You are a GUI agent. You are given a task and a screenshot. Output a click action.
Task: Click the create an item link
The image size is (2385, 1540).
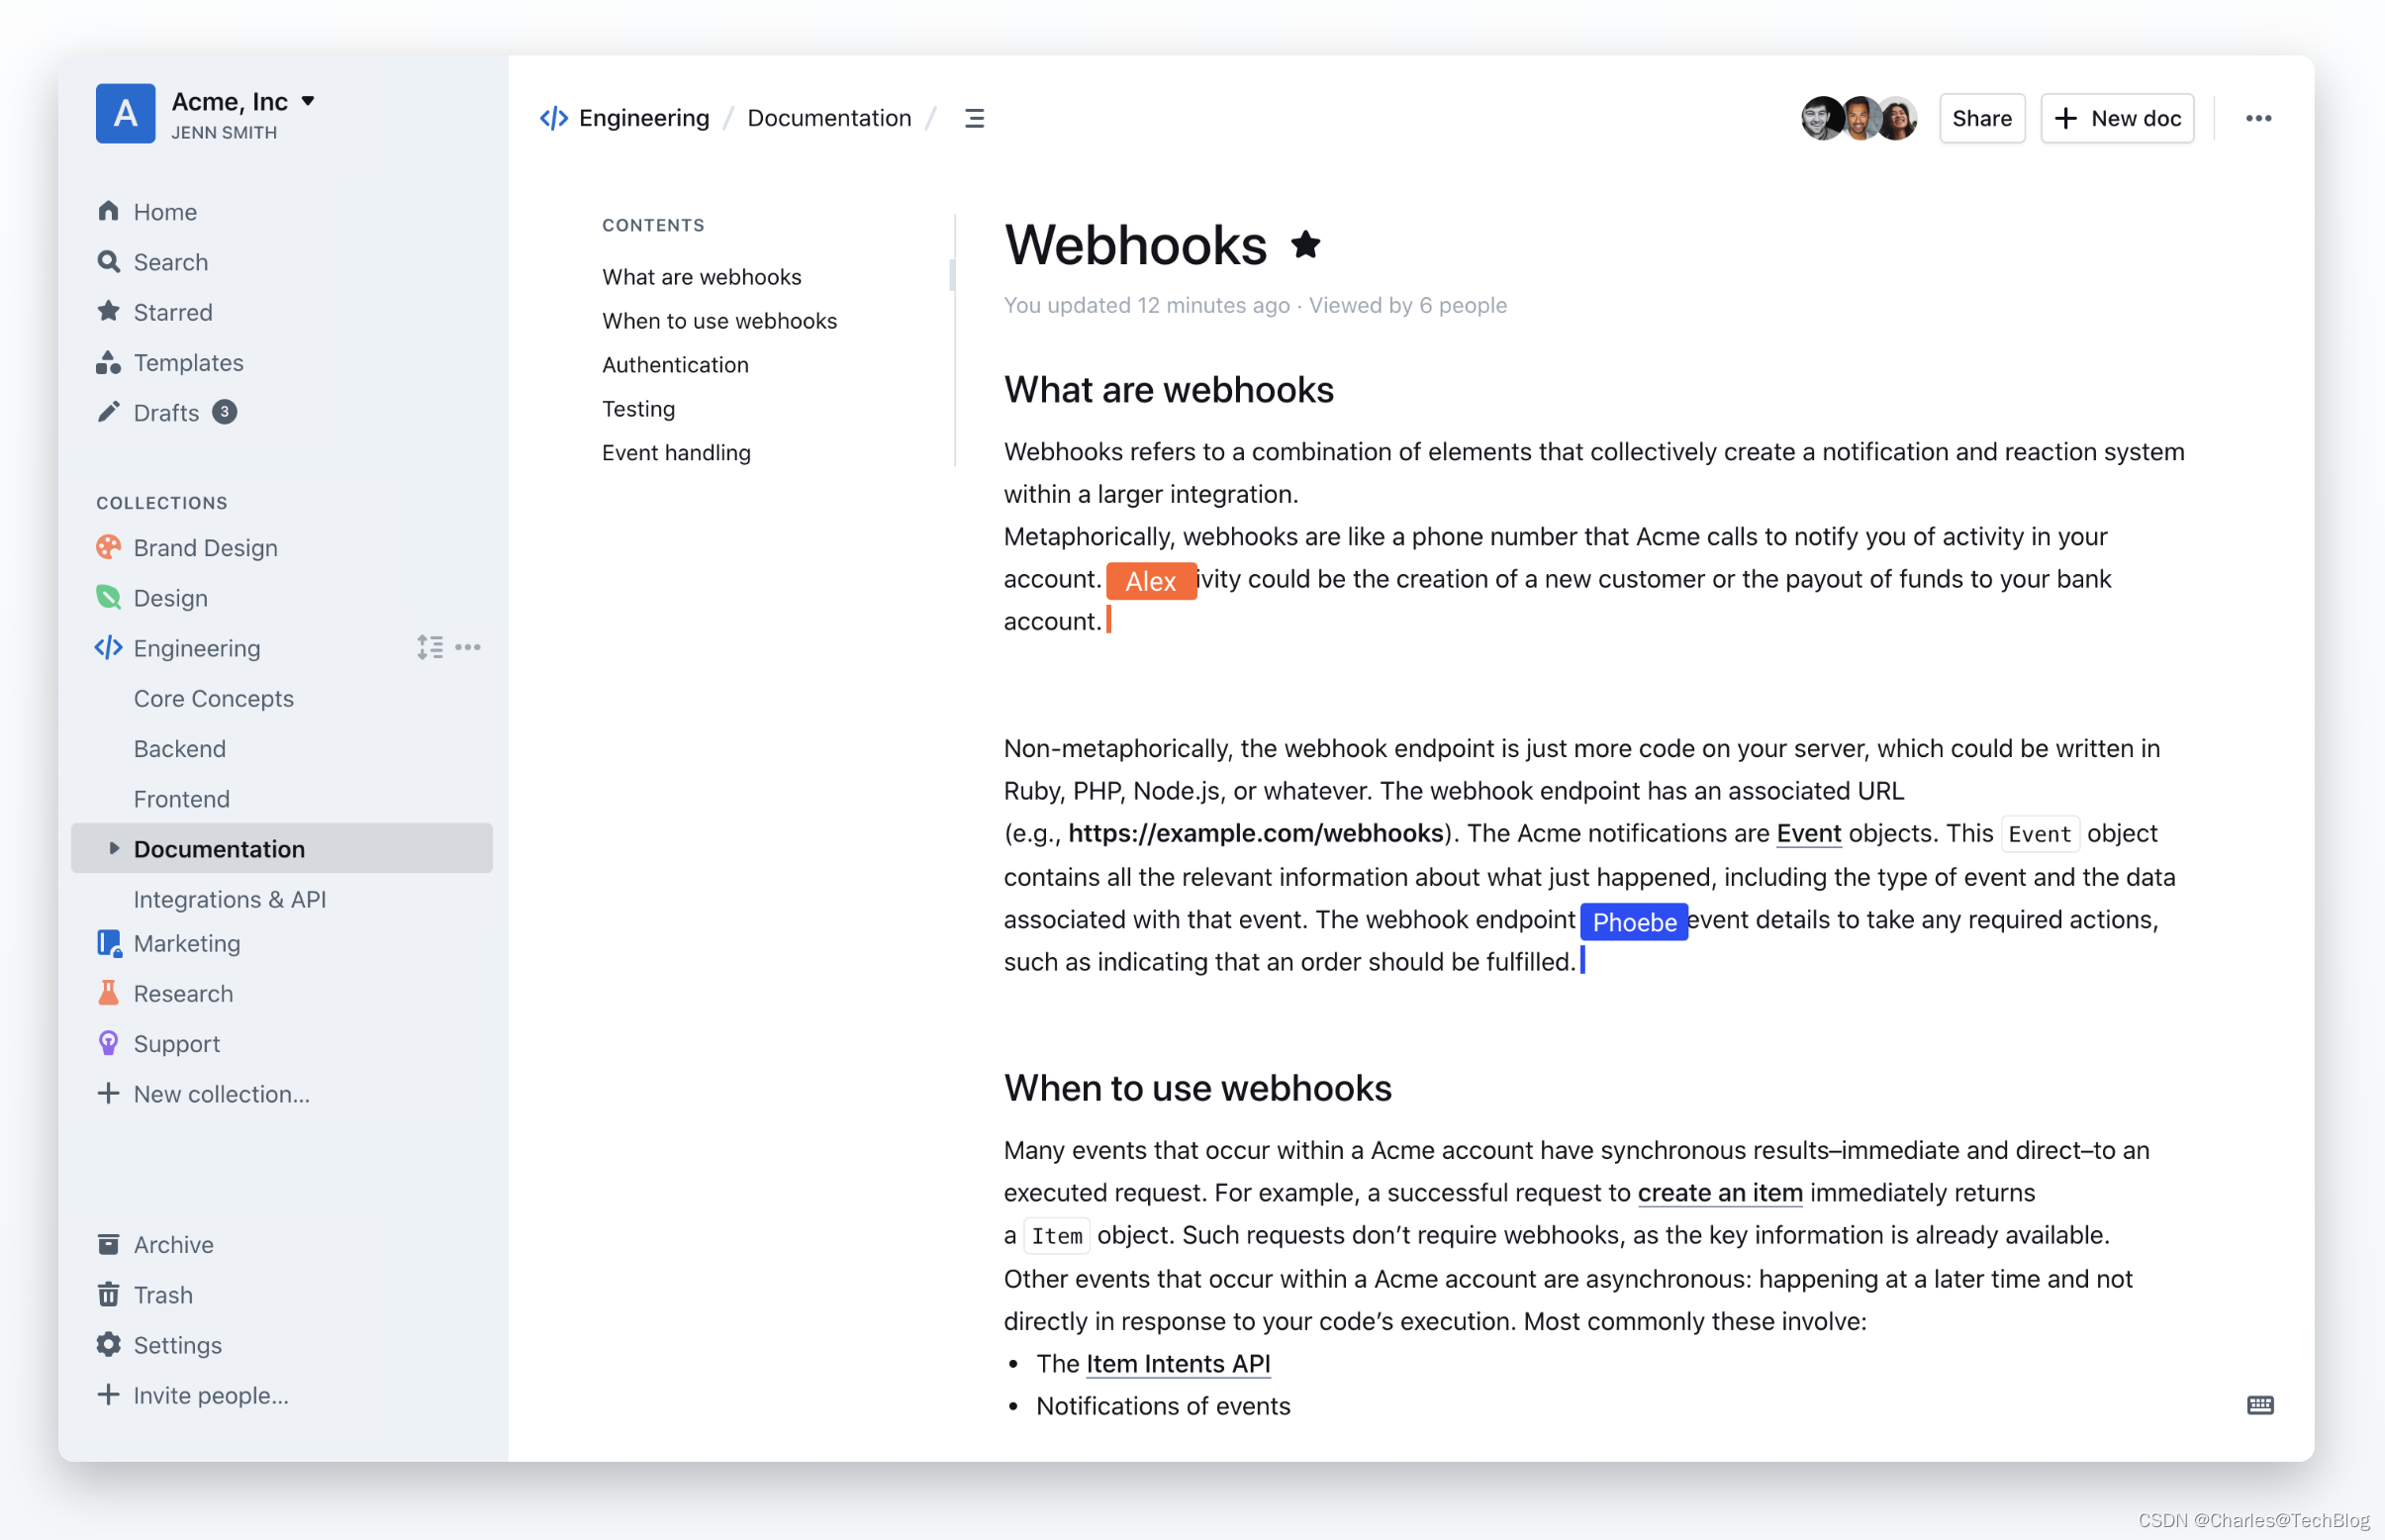pos(1719,1193)
